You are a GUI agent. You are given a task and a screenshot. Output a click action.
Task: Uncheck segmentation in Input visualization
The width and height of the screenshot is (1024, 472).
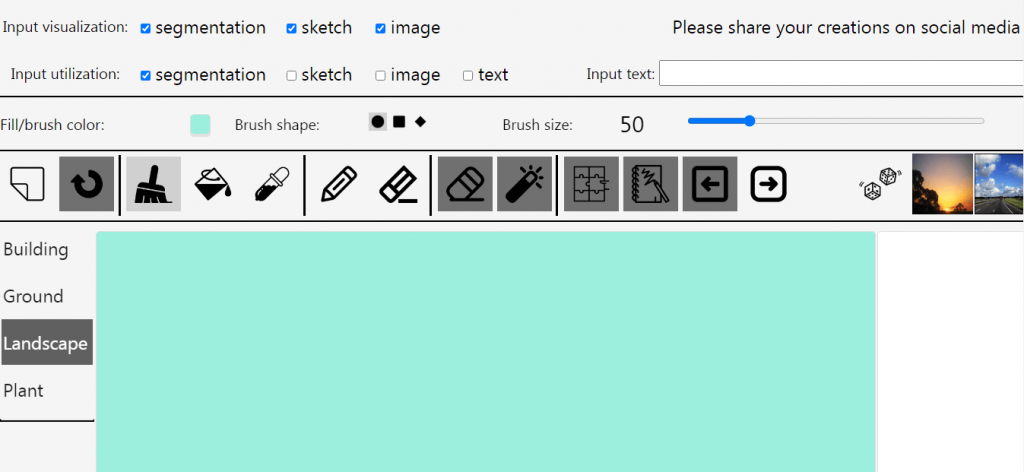[146, 29]
